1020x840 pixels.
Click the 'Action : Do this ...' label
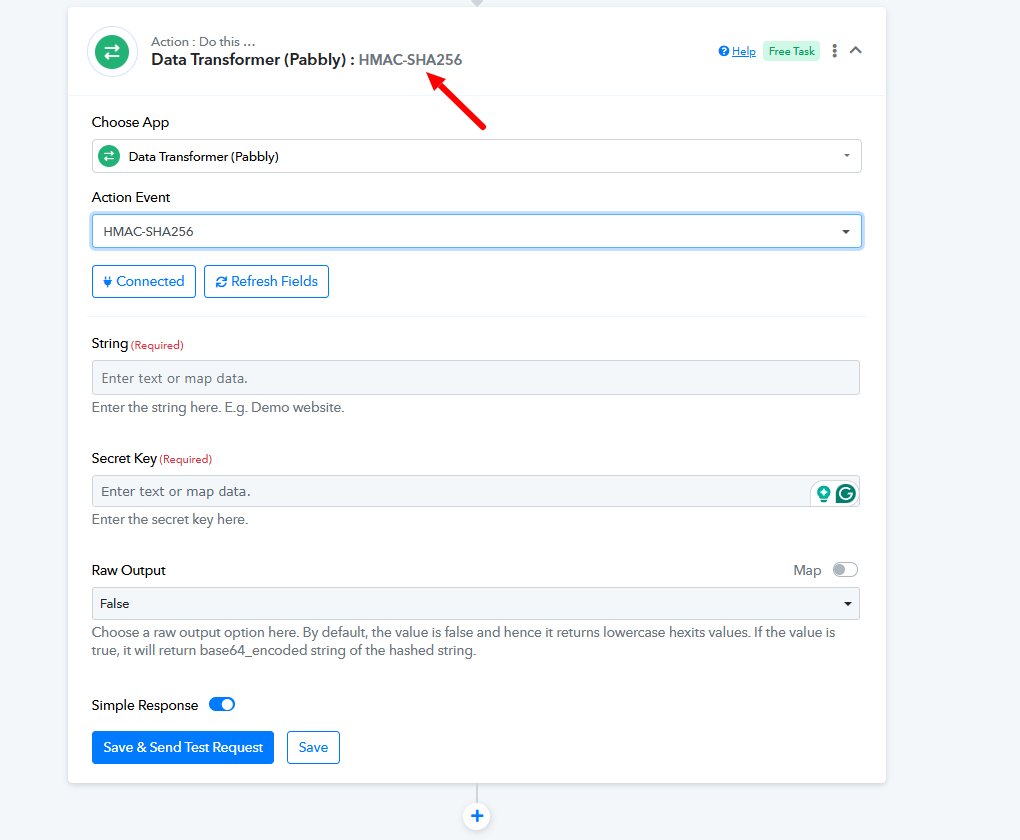coord(203,42)
